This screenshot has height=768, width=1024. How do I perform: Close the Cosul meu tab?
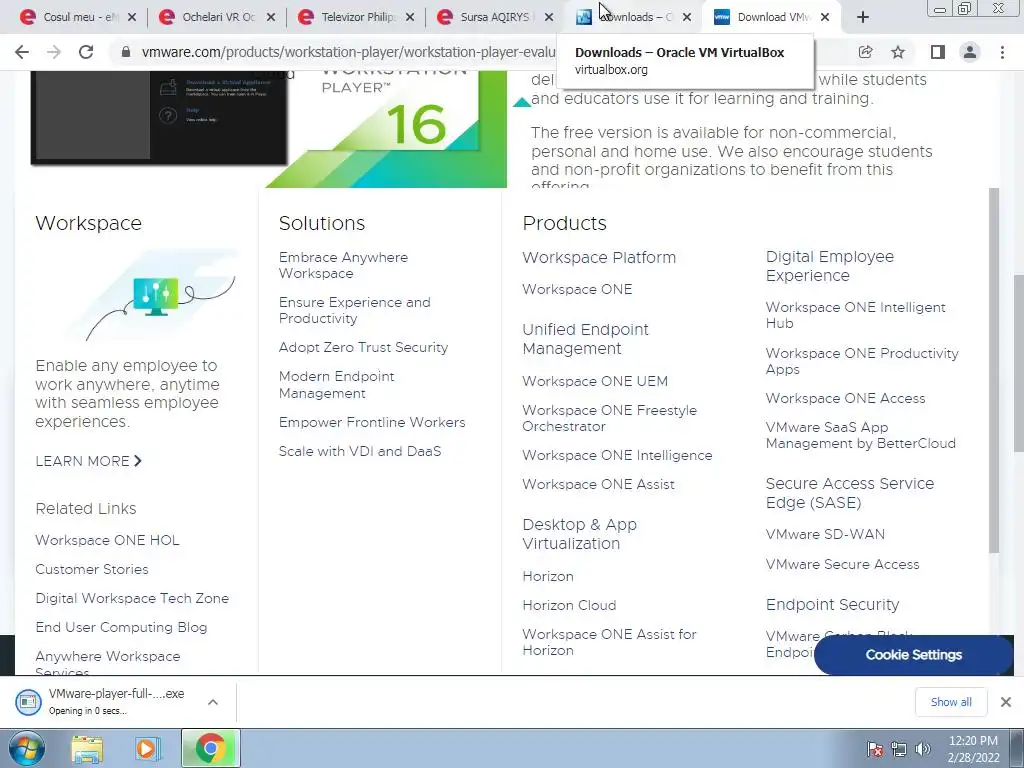tap(132, 17)
